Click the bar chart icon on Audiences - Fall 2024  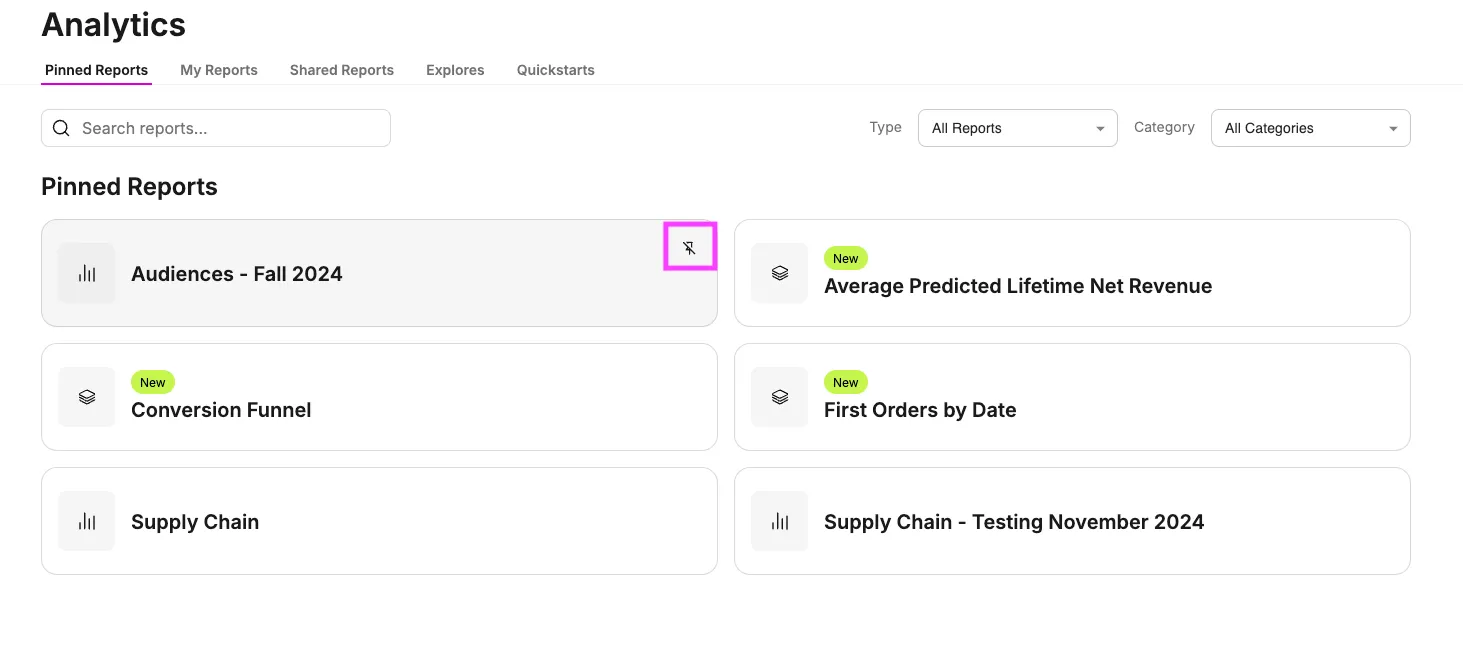[87, 273]
